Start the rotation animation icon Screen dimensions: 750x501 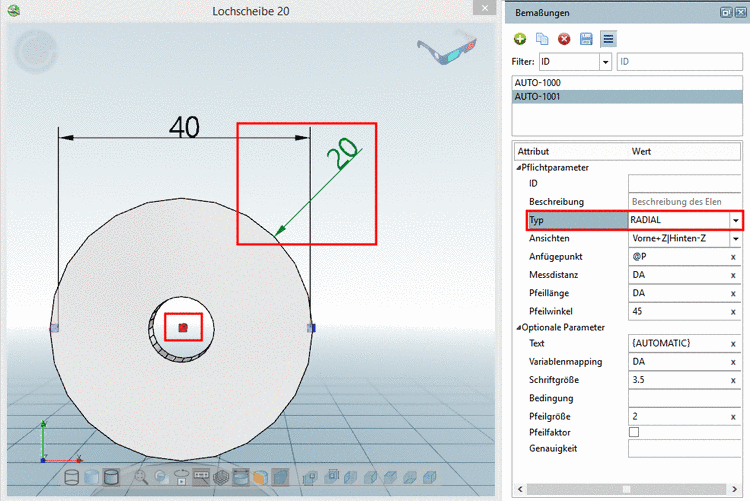[181, 477]
